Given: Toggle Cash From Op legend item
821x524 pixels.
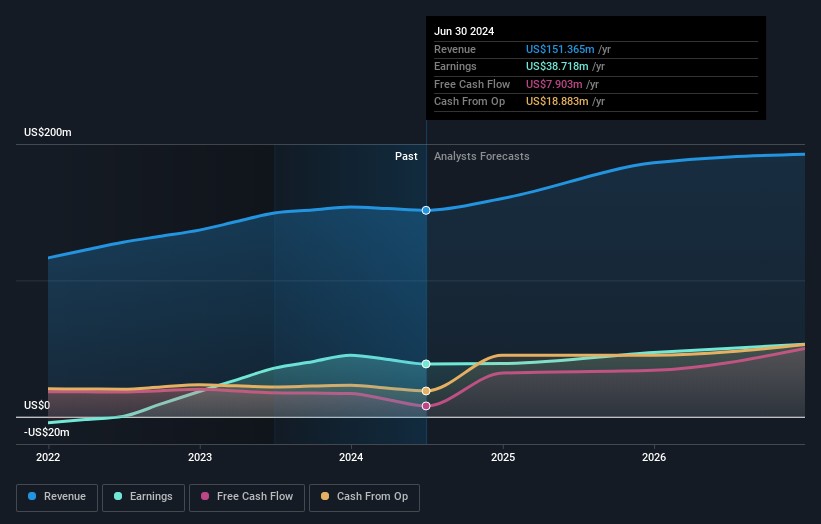Looking at the screenshot, I should pos(366,497).
